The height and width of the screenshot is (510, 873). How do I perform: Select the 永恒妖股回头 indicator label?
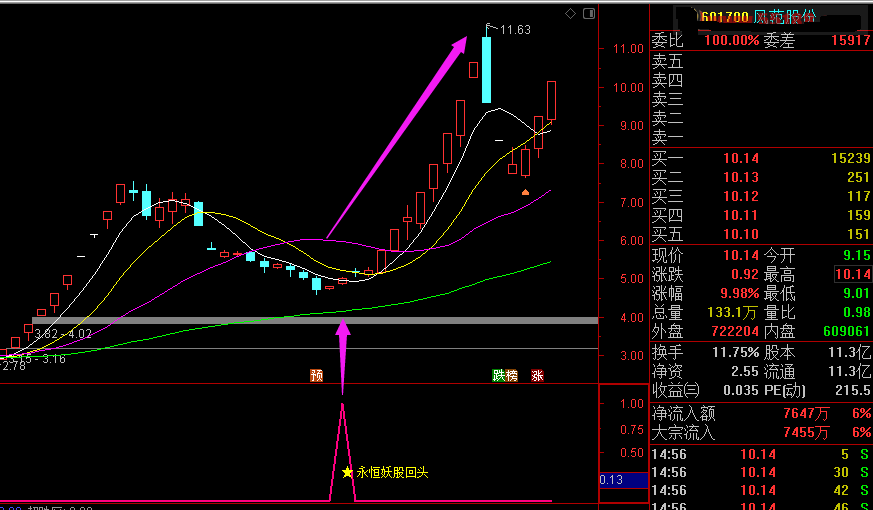[x=393, y=473]
